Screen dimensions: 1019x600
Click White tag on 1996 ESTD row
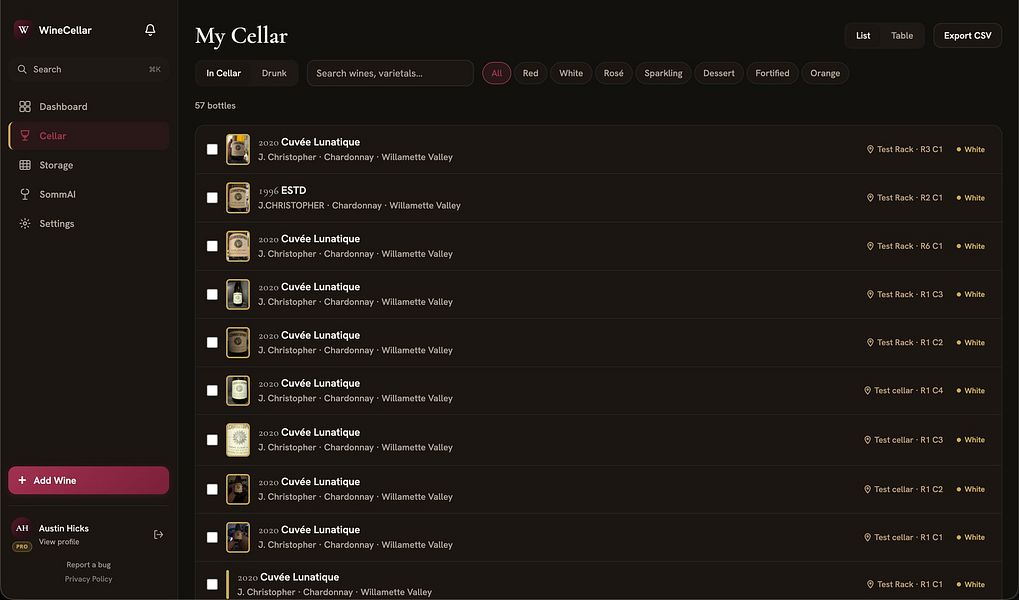[x=970, y=198]
